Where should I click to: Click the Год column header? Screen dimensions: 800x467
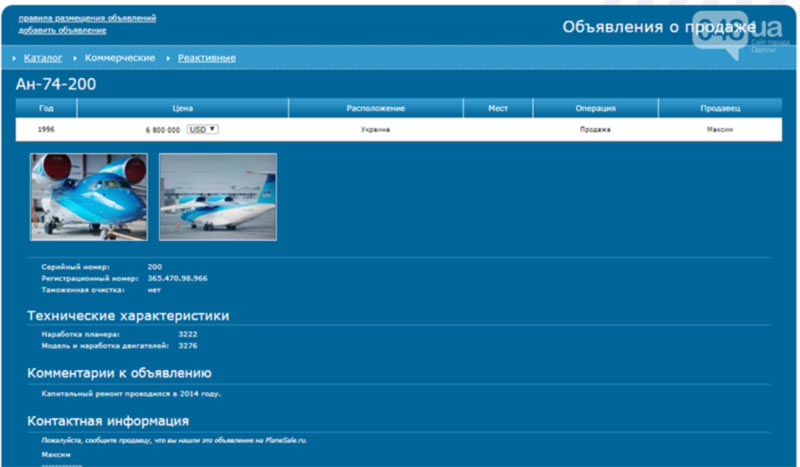pos(46,108)
